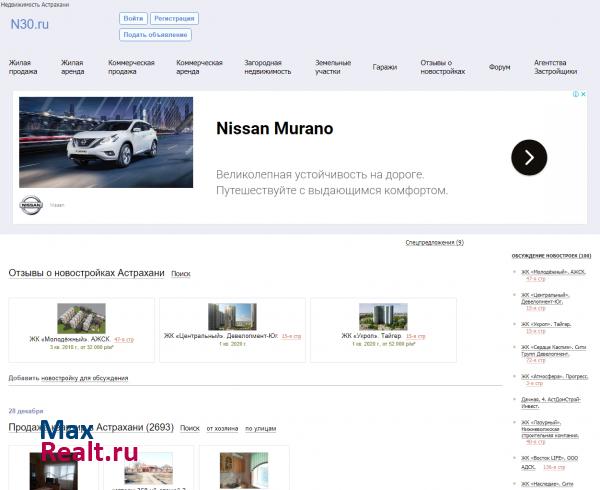Image resolution: width=600 pixels, height=490 pixels.
Task: Click the second listing house photo thumbnail
Action: (148, 468)
